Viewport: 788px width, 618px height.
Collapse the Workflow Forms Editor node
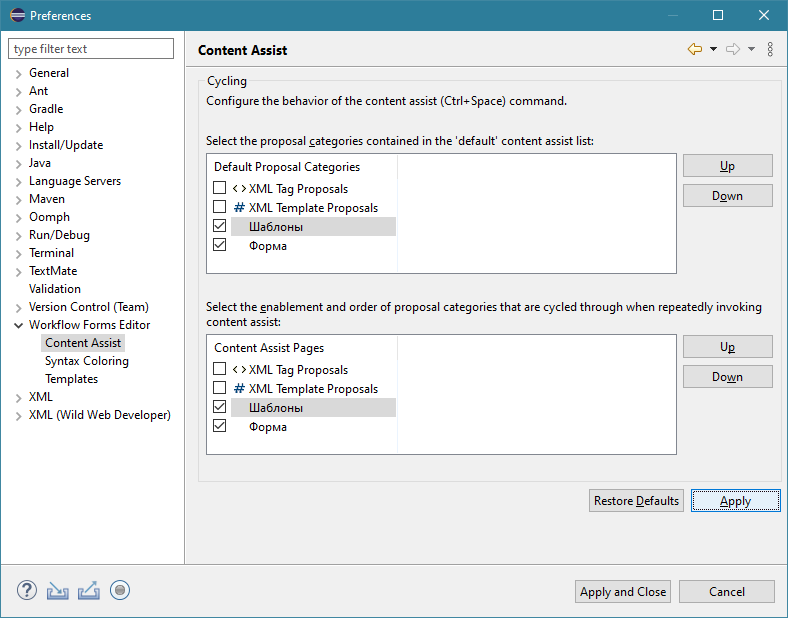pyautogui.click(x=19, y=325)
